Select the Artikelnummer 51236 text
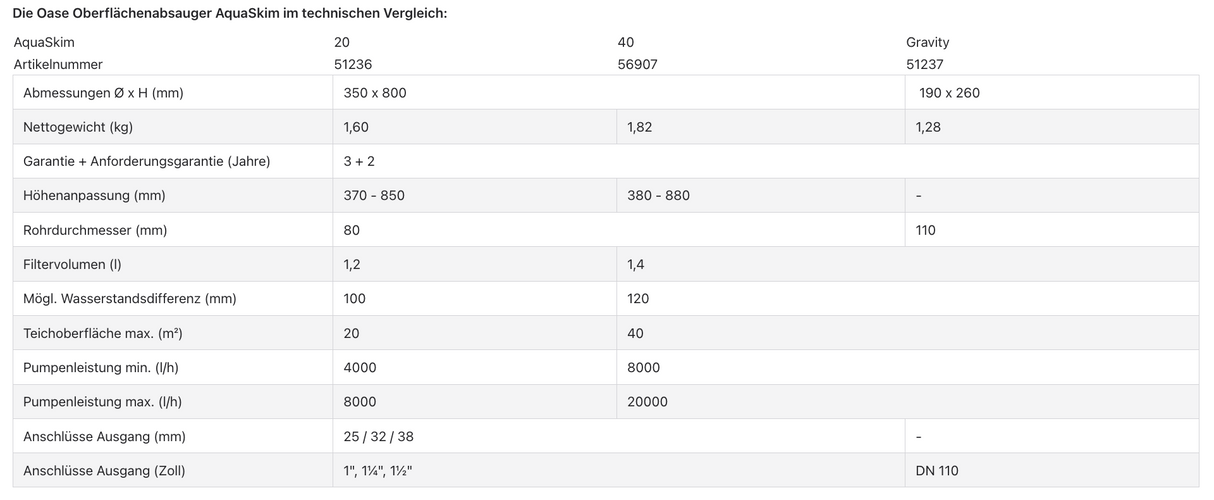The image size is (1214, 500). (x=353, y=64)
